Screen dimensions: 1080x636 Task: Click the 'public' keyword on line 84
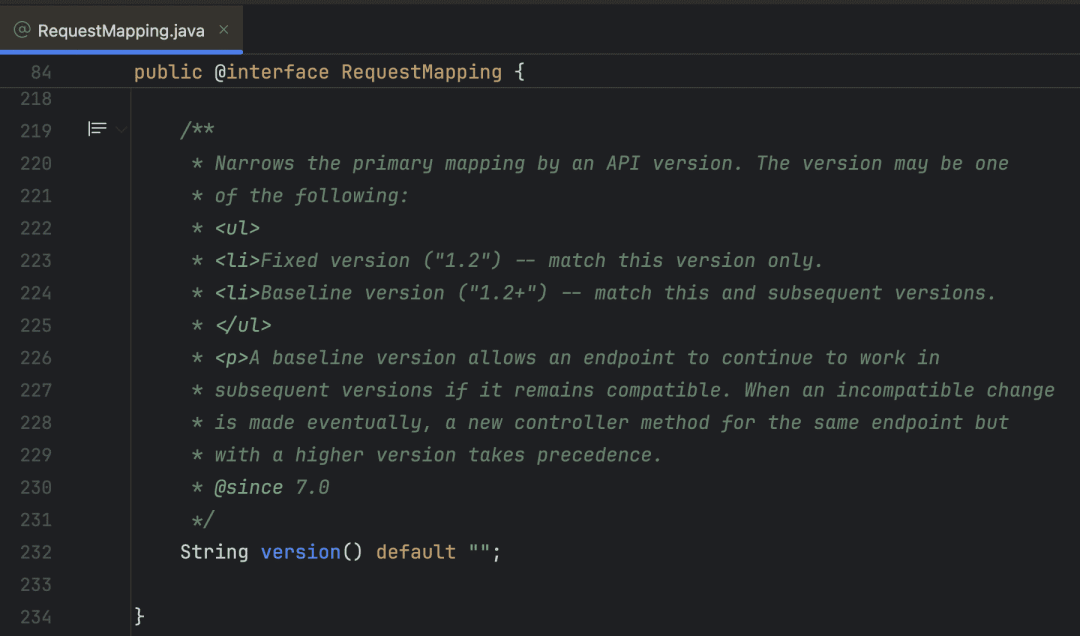point(168,72)
